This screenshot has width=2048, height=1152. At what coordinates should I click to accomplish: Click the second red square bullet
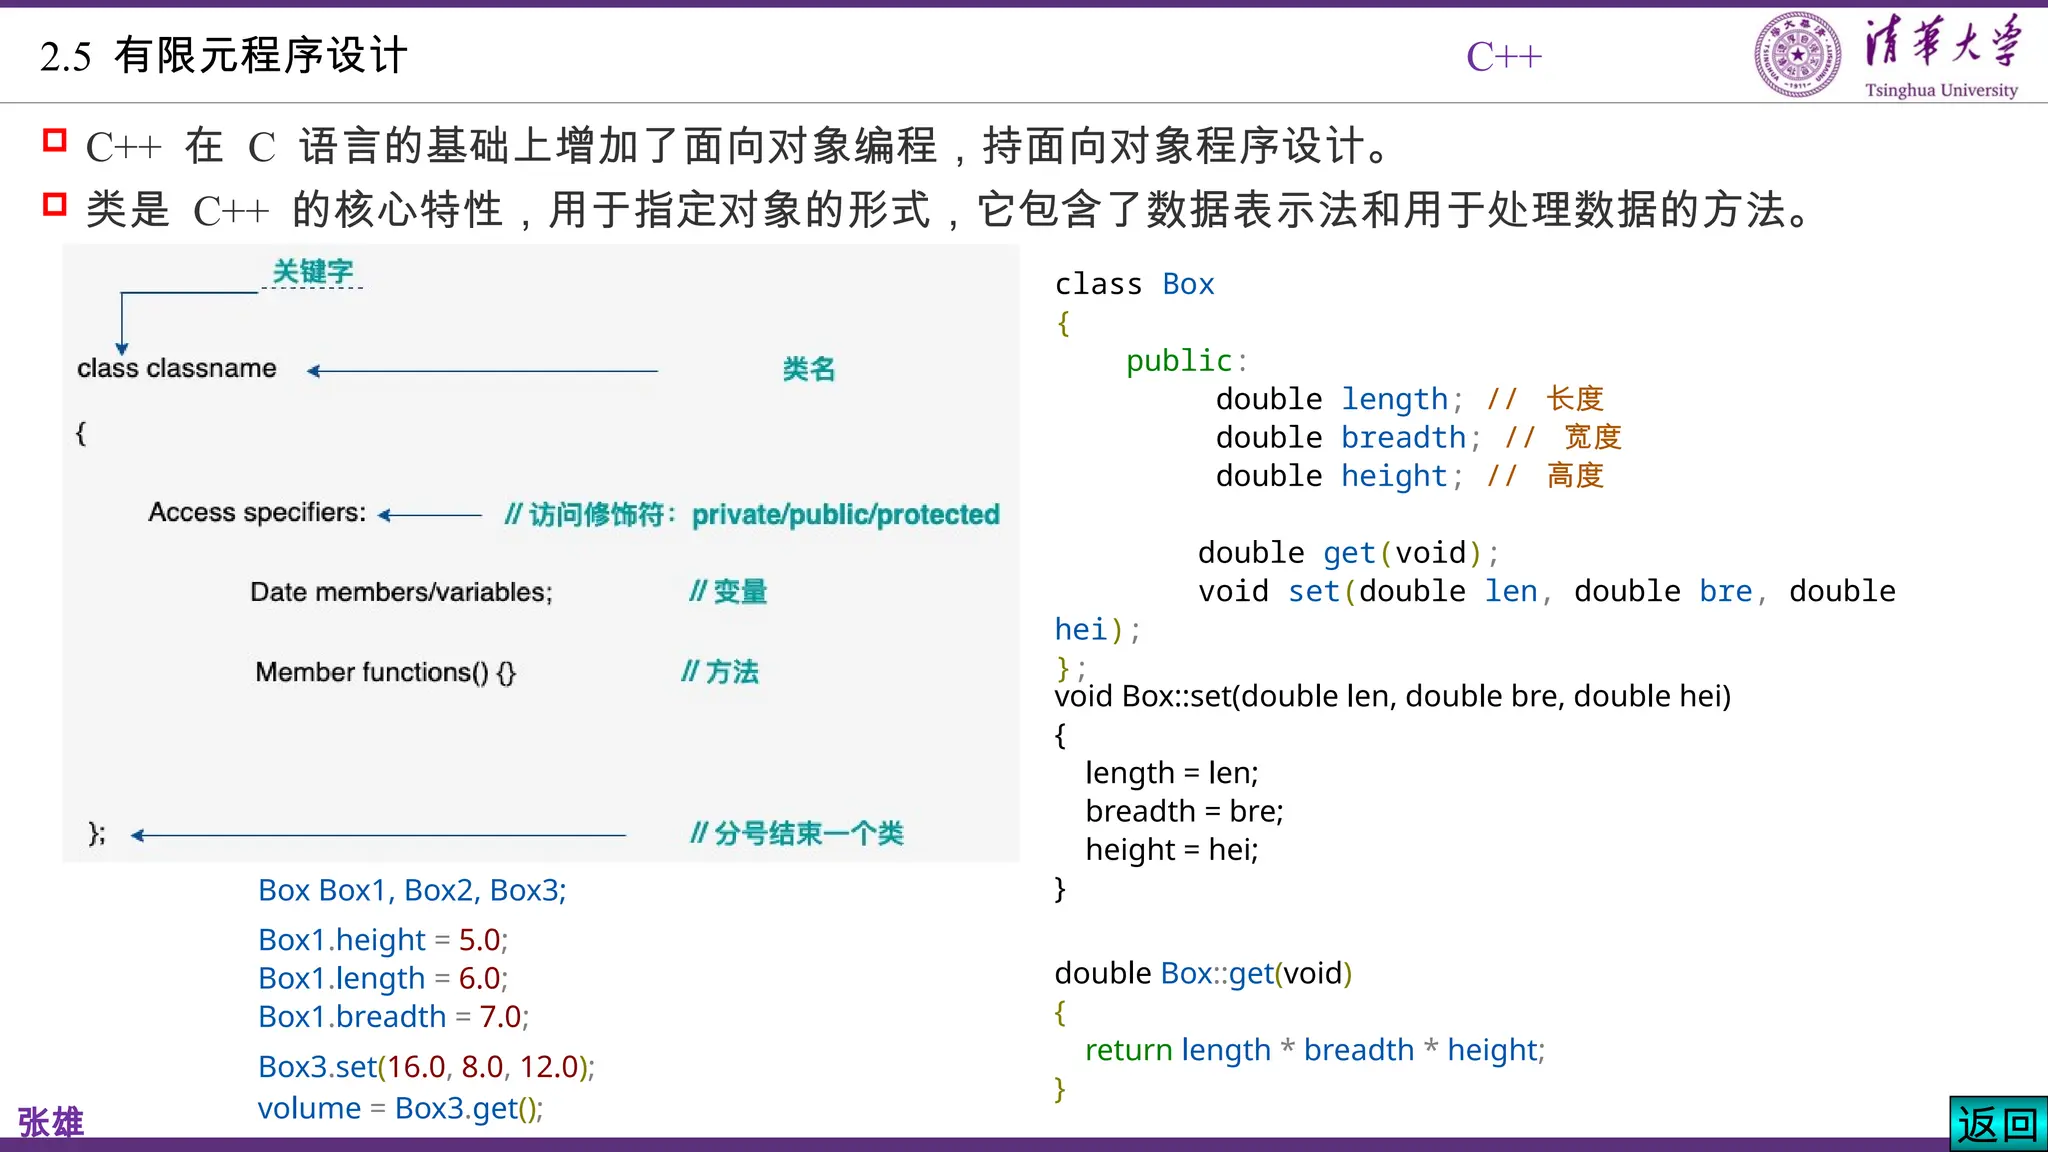click(x=55, y=205)
